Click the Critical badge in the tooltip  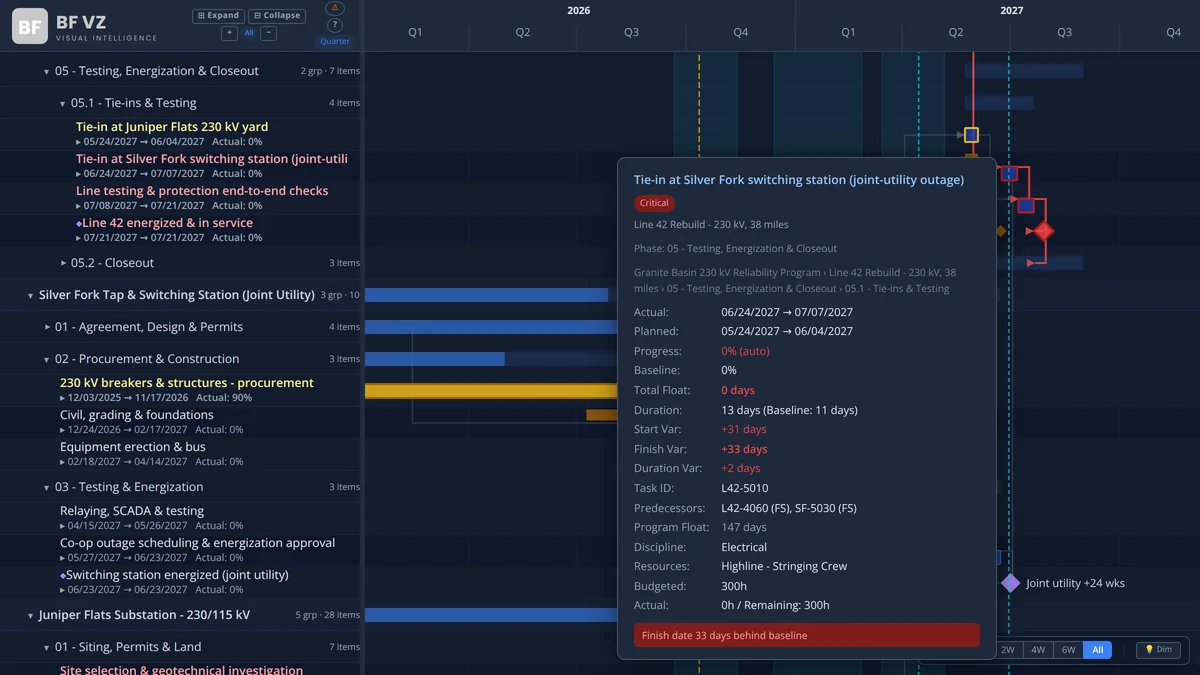pos(654,203)
